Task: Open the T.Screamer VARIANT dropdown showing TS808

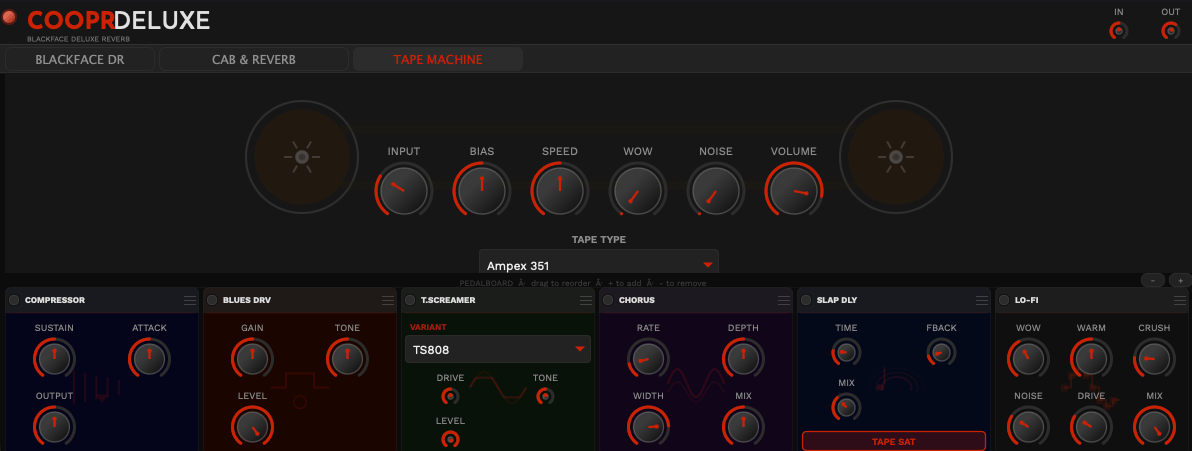Action: tap(498, 349)
